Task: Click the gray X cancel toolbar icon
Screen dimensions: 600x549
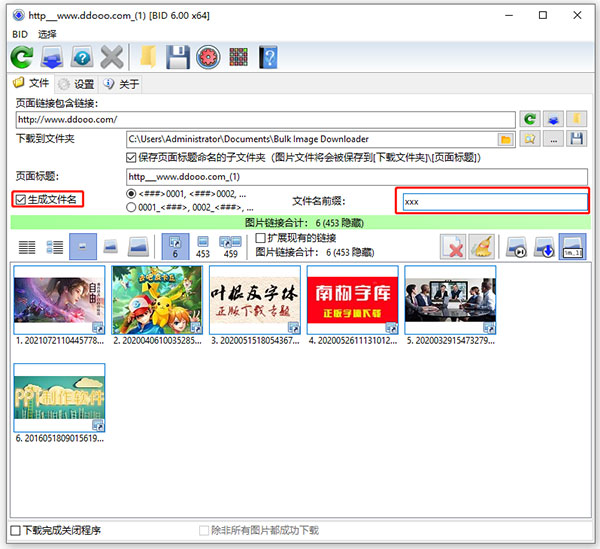Action: coord(111,57)
